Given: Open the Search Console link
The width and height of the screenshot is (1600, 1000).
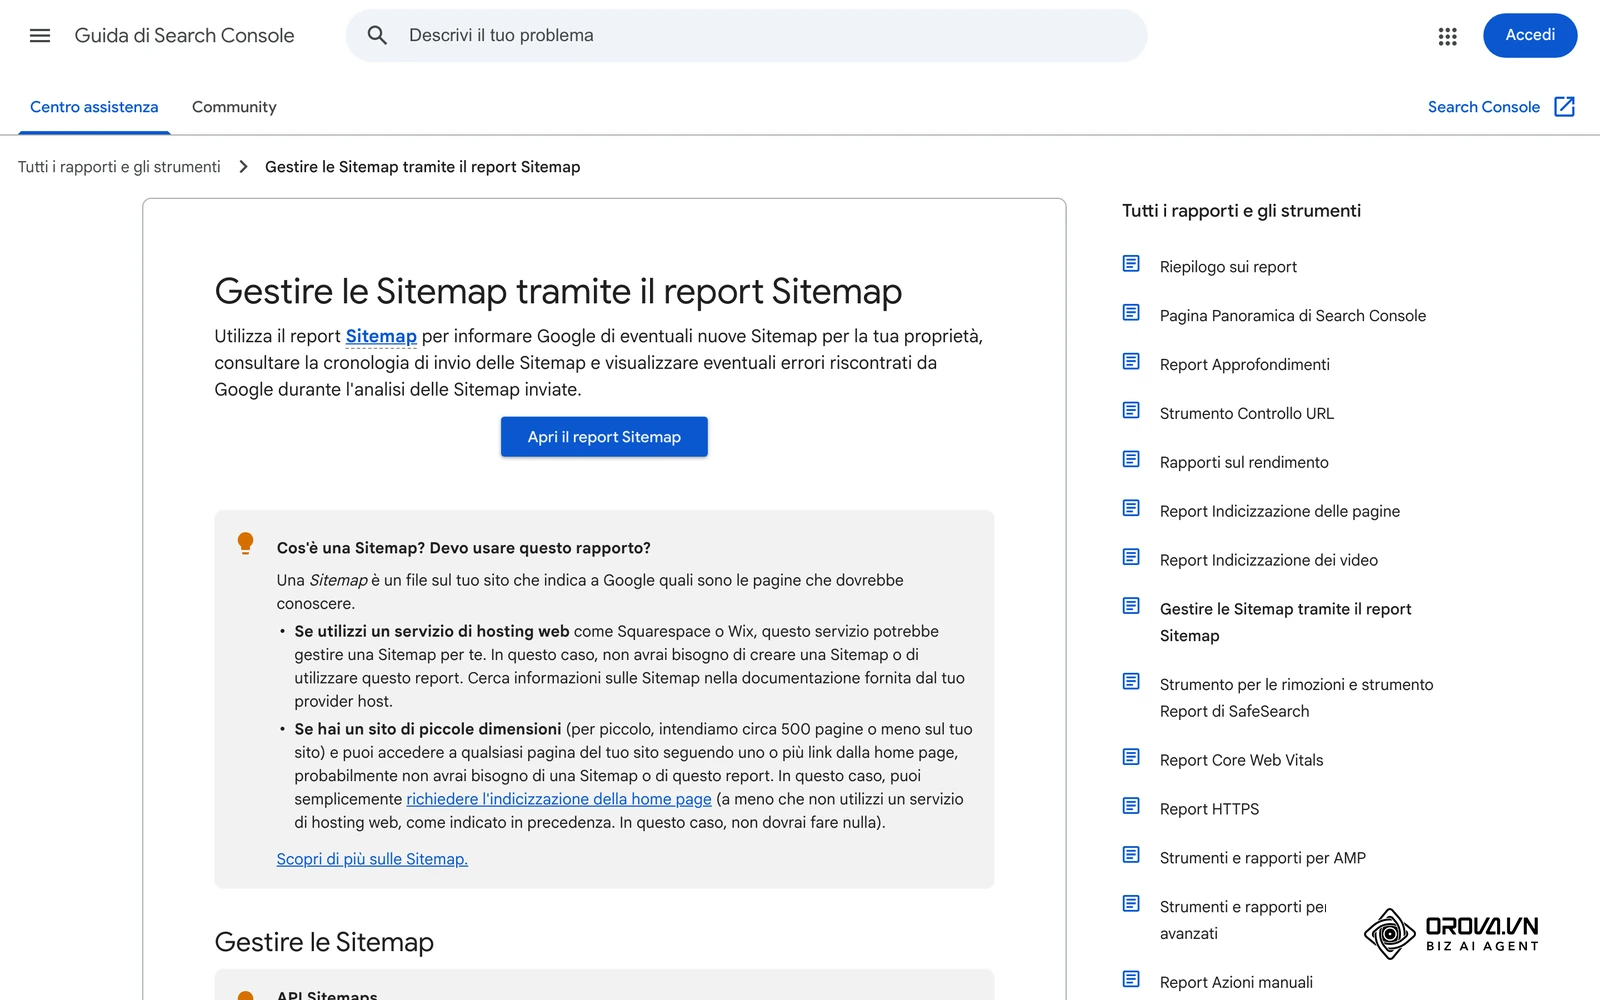Looking at the screenshot, I should [1483, 107].
